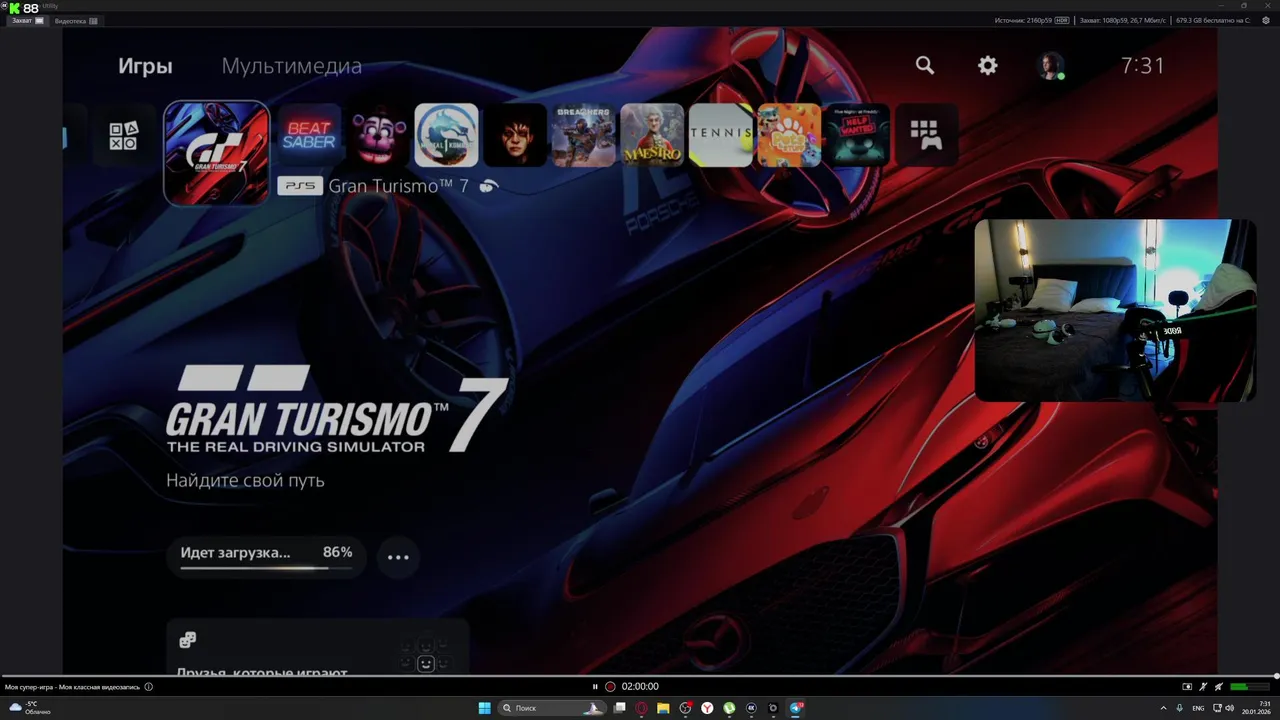Click the friends-playing icon on card
1280x720 pixels.
coord(187,640)
